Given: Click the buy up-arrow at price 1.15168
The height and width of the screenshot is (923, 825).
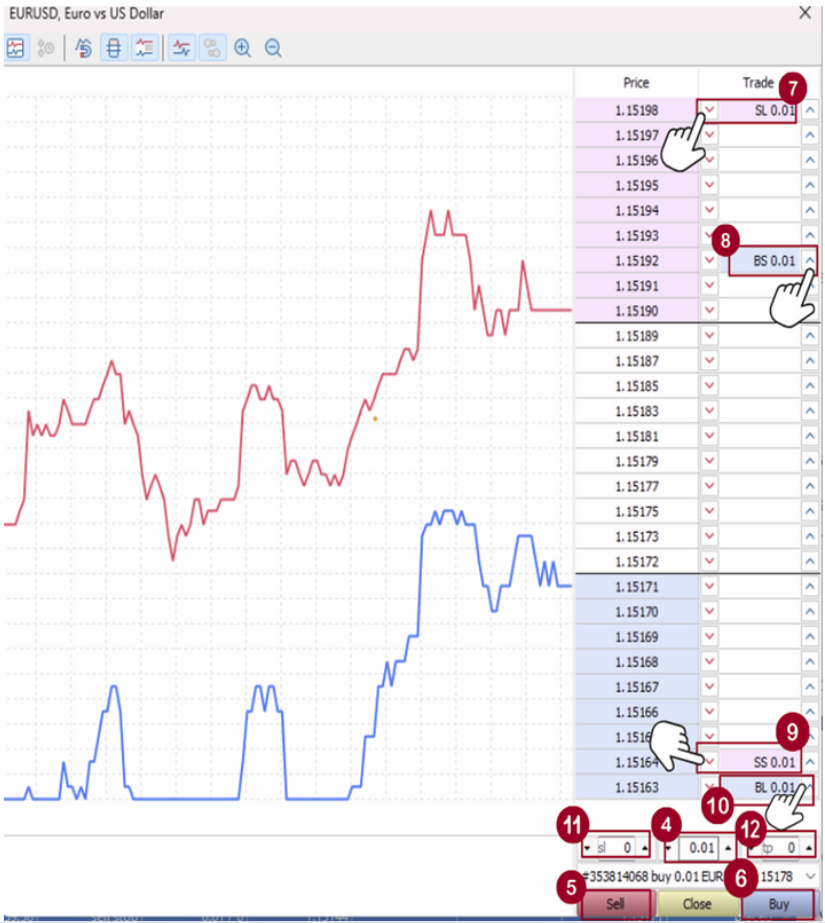Looking at the screenshot, I should (x=808, y=662).
